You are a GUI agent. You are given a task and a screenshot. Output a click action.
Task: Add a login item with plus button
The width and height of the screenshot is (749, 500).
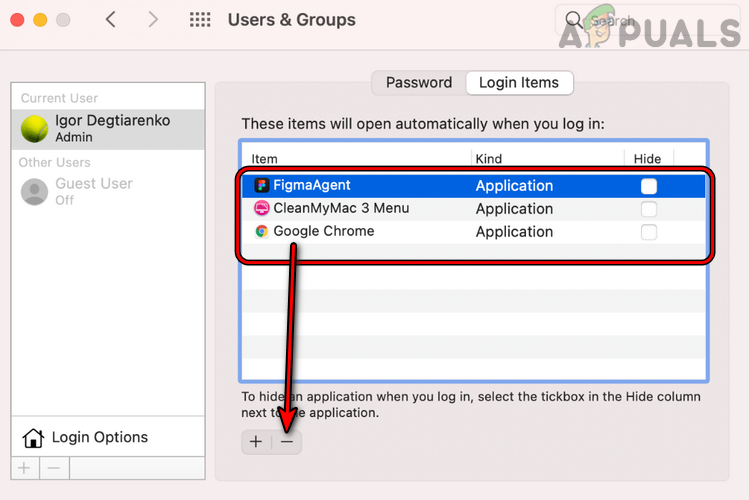[x=256, y=442]
